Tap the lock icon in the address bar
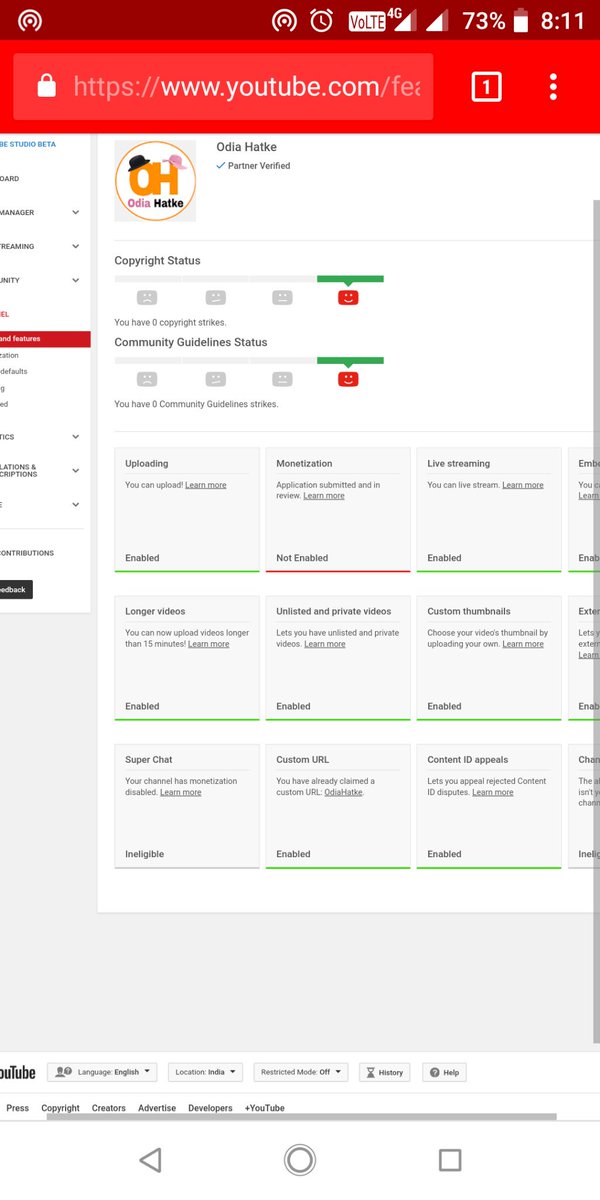 point(46,87)
